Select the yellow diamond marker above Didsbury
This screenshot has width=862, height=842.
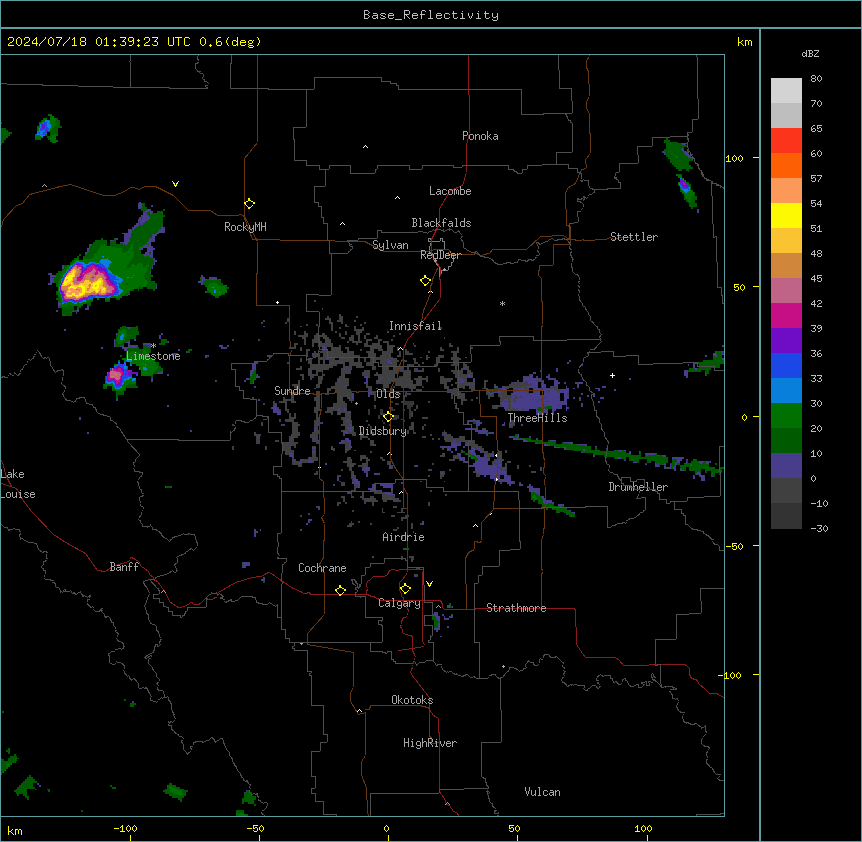pos(388,417)
